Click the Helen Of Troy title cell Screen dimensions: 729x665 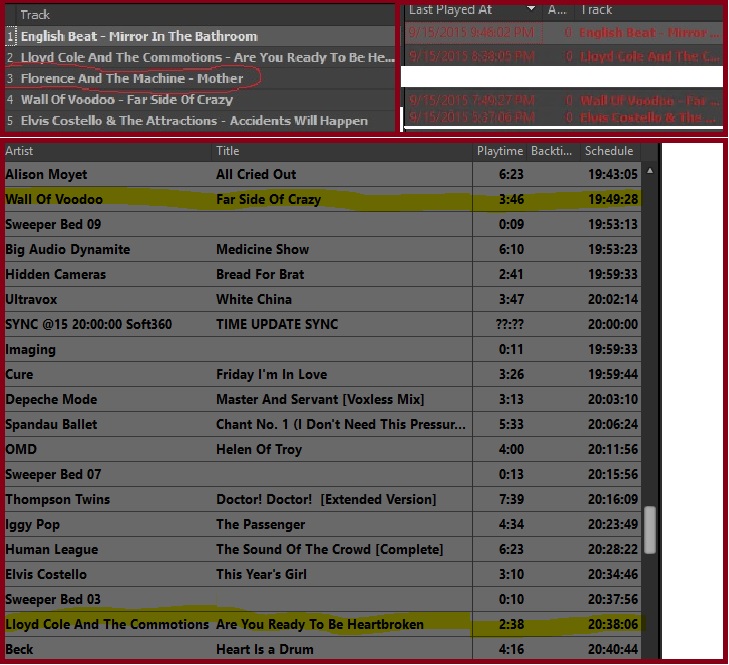tap(259, 449)
